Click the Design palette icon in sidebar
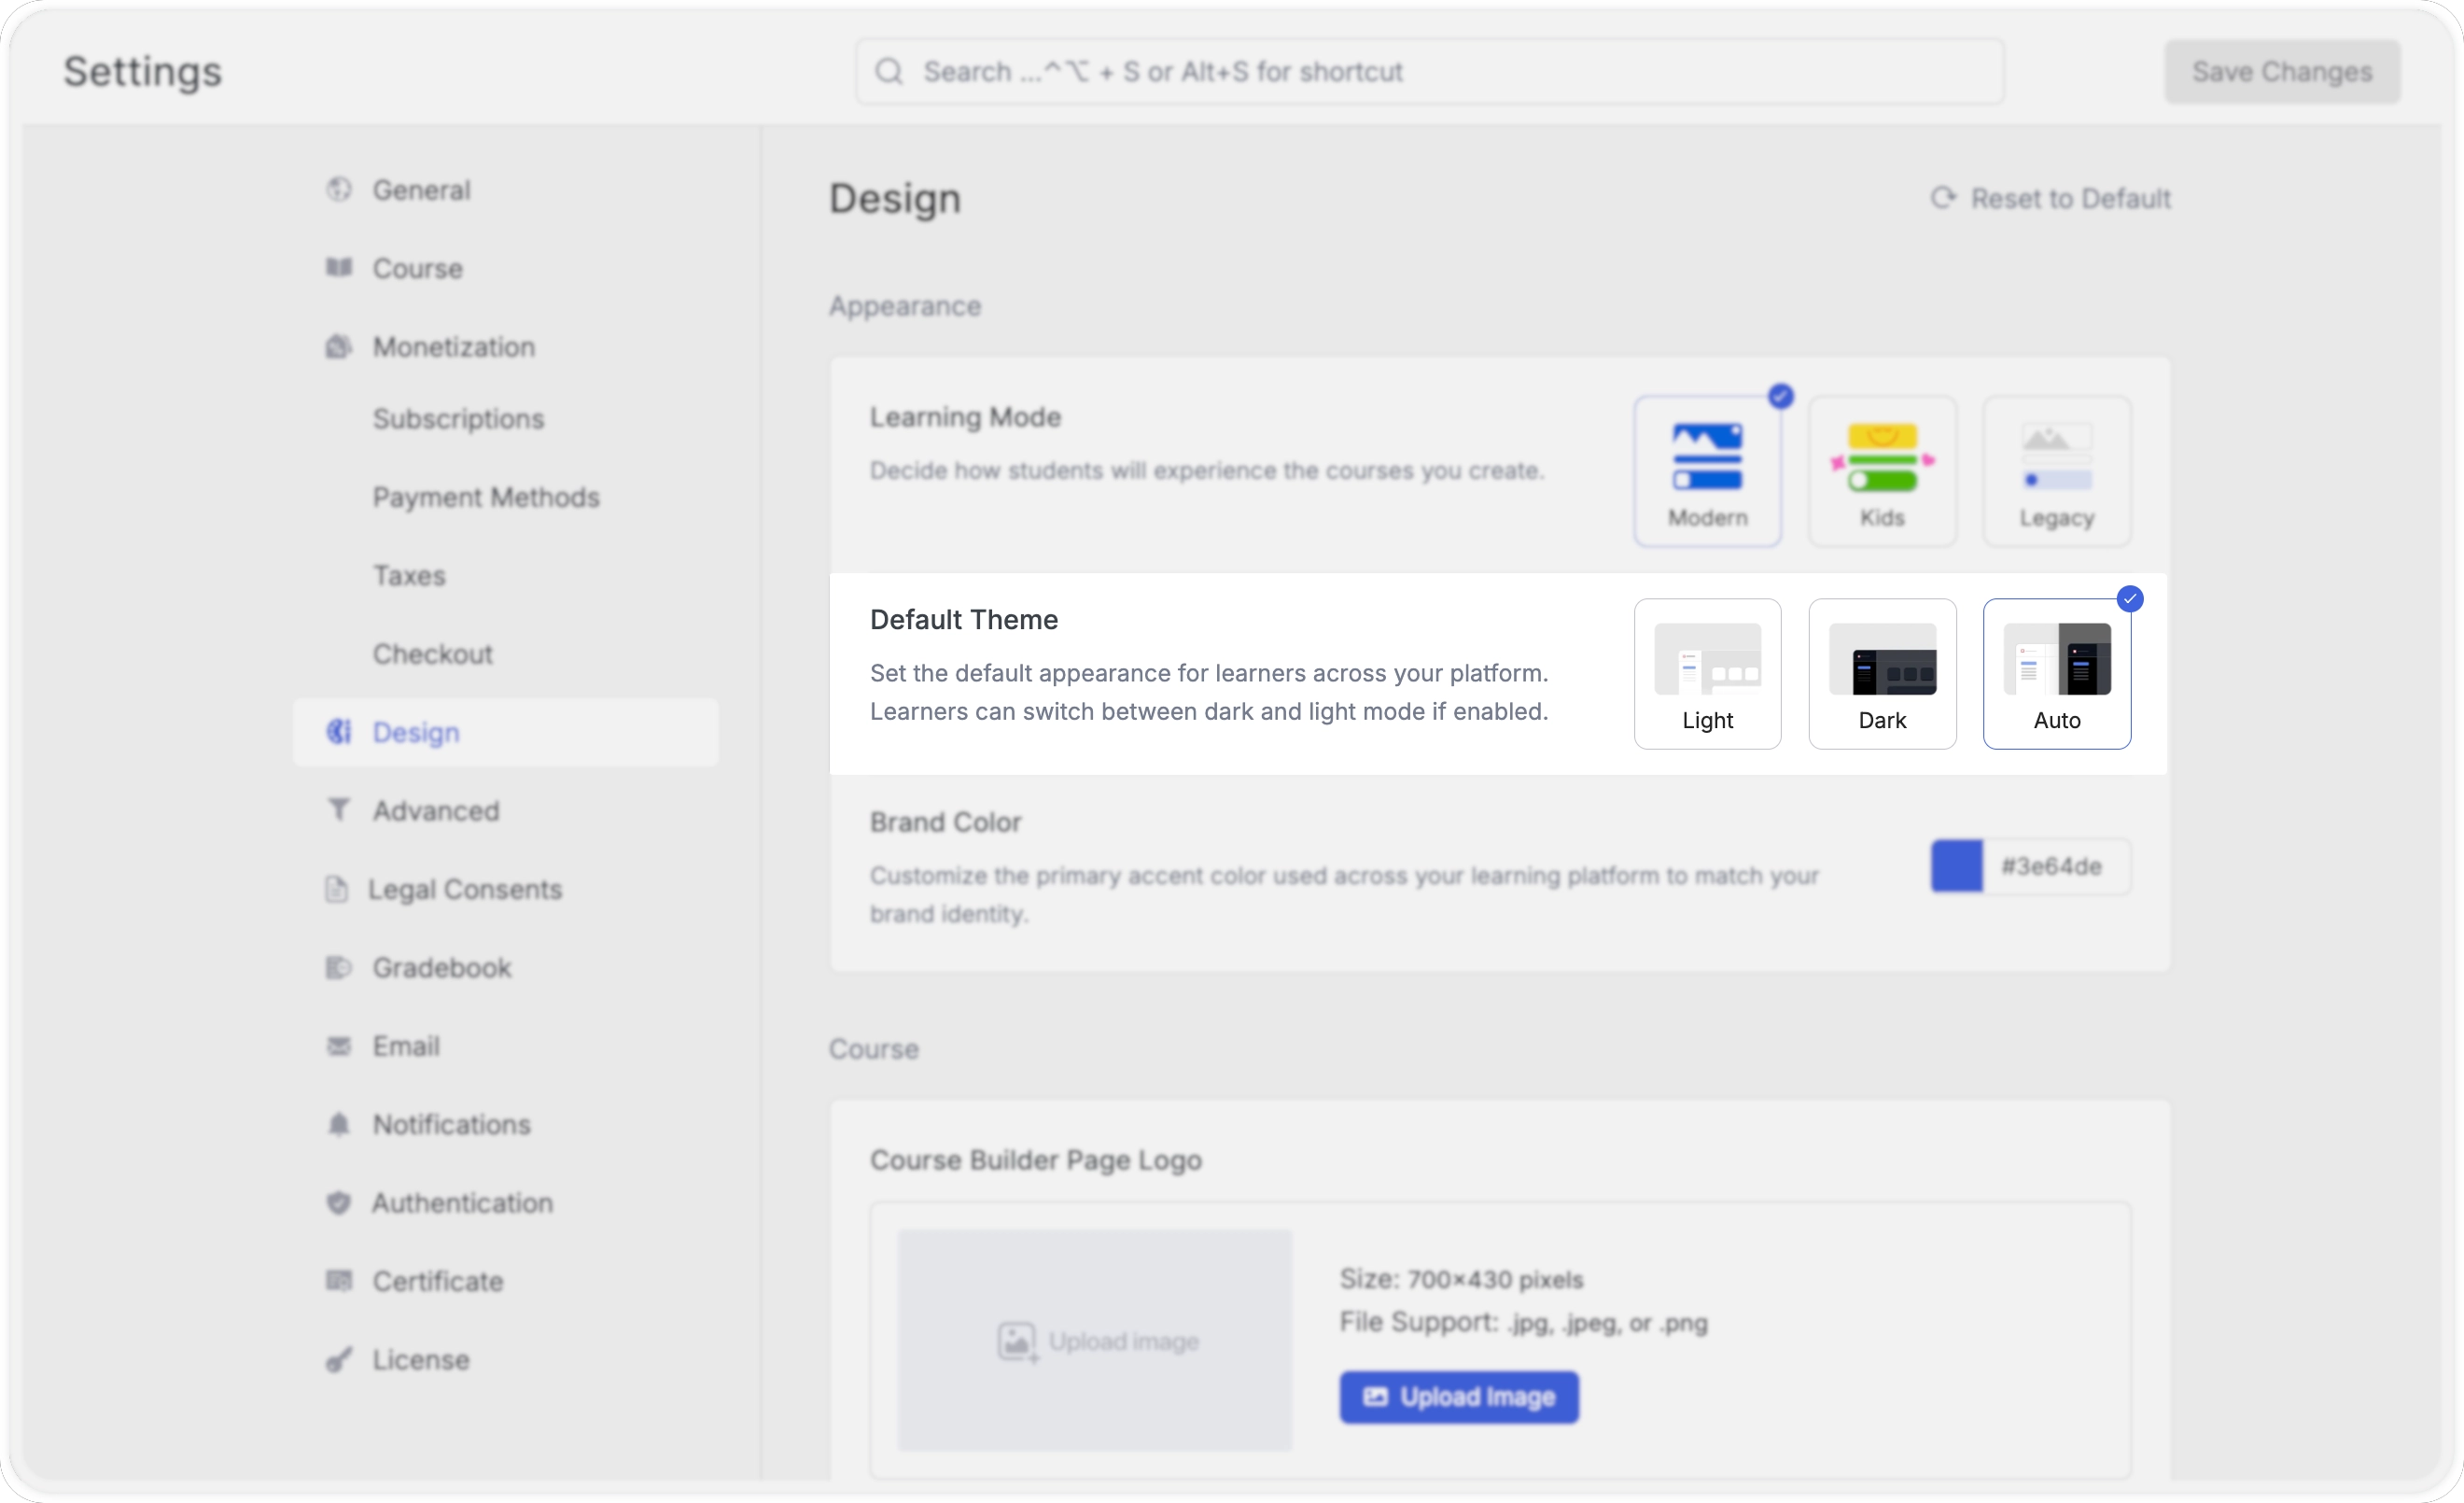This screenshot has height=1503, width=2464. 339,732
